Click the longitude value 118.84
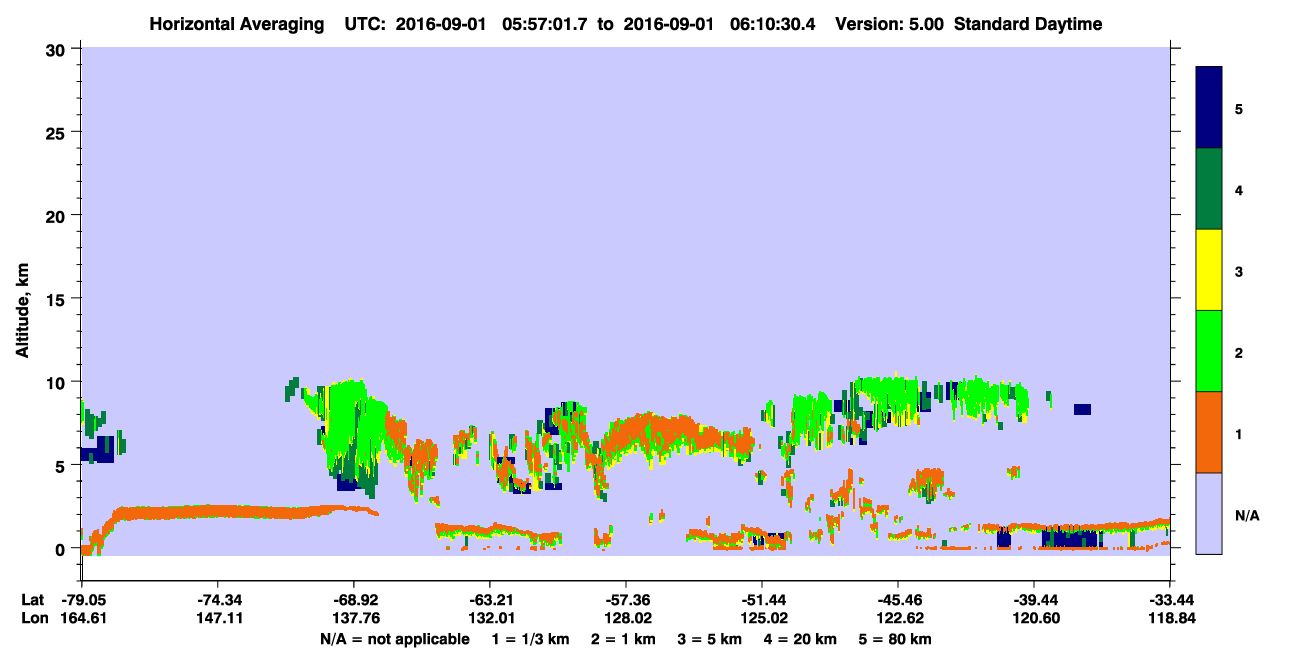Image resolution: width=1300 pixels, height=667 pixels. pos(1170,618)
